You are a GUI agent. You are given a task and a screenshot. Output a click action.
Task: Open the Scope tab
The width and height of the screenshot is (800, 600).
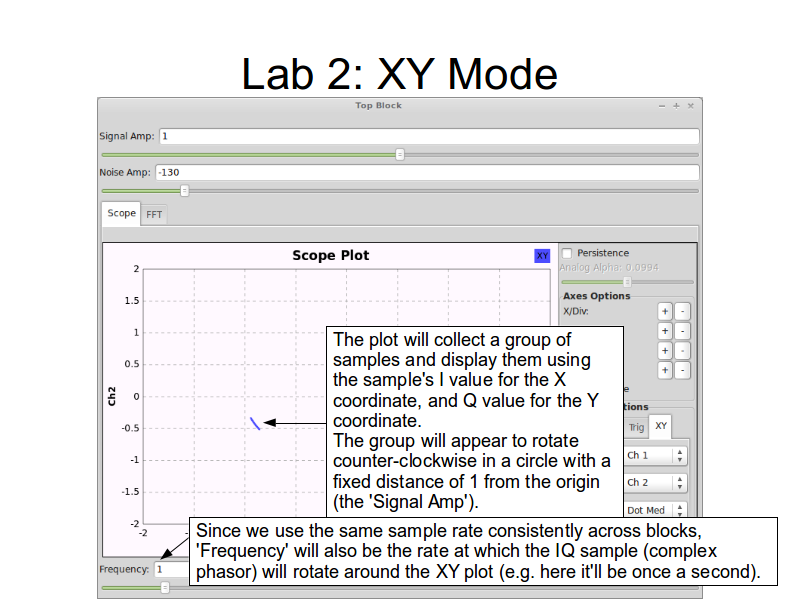121,213
